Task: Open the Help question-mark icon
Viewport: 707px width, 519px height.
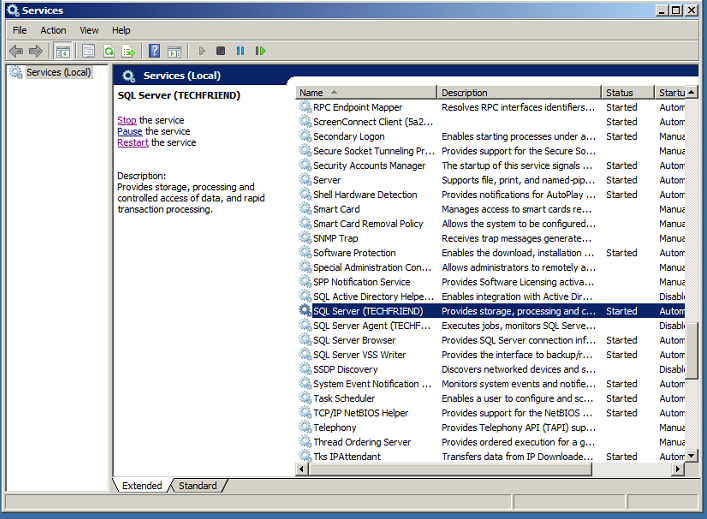Action: (x=154, y=51)
